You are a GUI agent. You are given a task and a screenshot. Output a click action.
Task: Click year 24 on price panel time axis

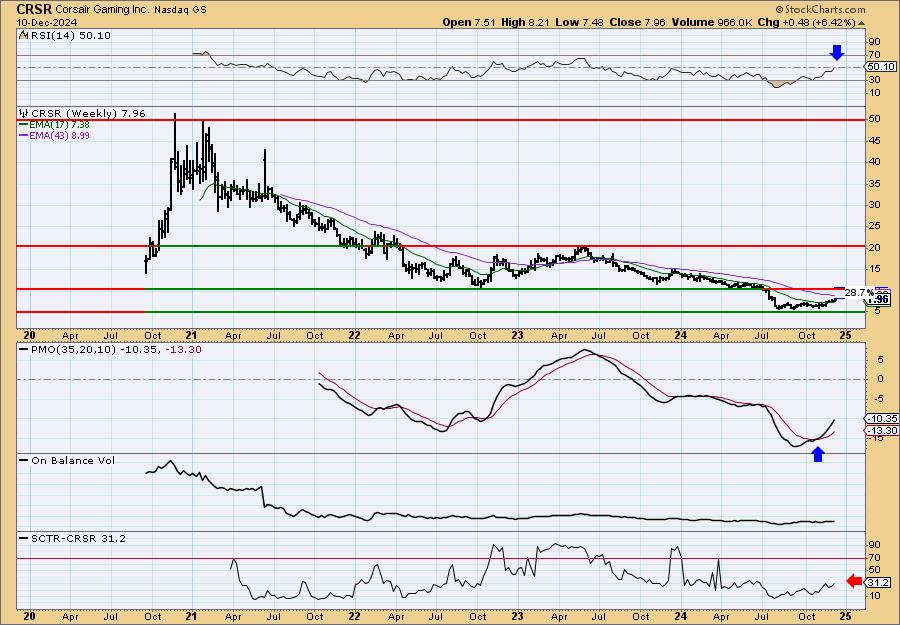pos(681,335)
